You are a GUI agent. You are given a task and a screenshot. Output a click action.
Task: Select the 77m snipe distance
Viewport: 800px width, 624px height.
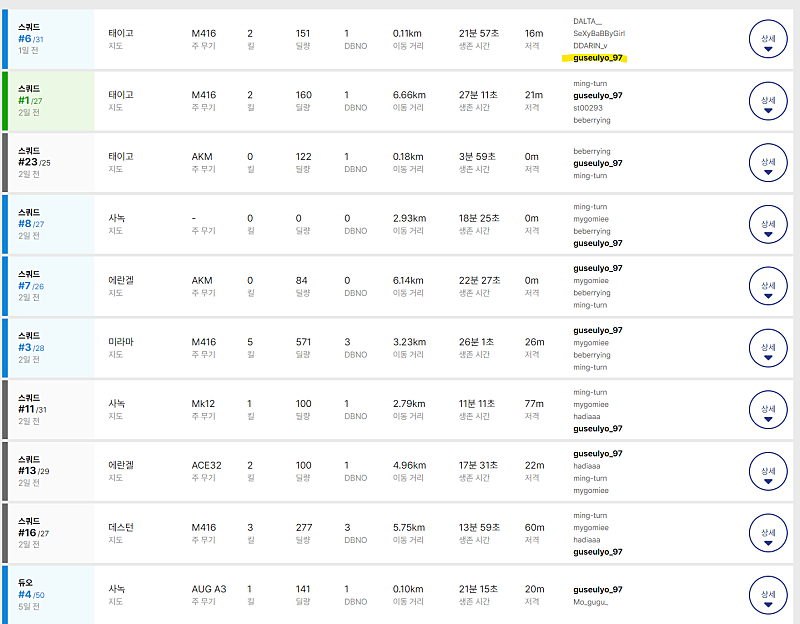[x=534, y=404]
